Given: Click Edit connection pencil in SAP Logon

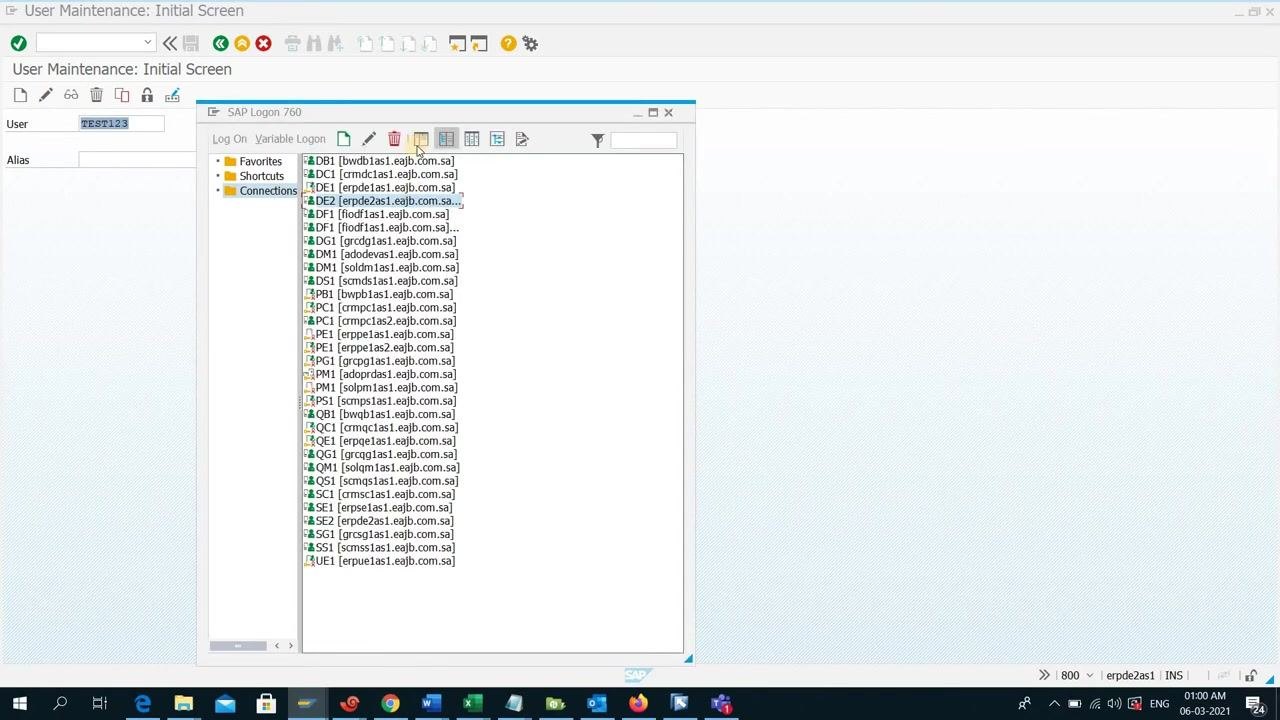Looking at the screenshot, I should (369, 139).
